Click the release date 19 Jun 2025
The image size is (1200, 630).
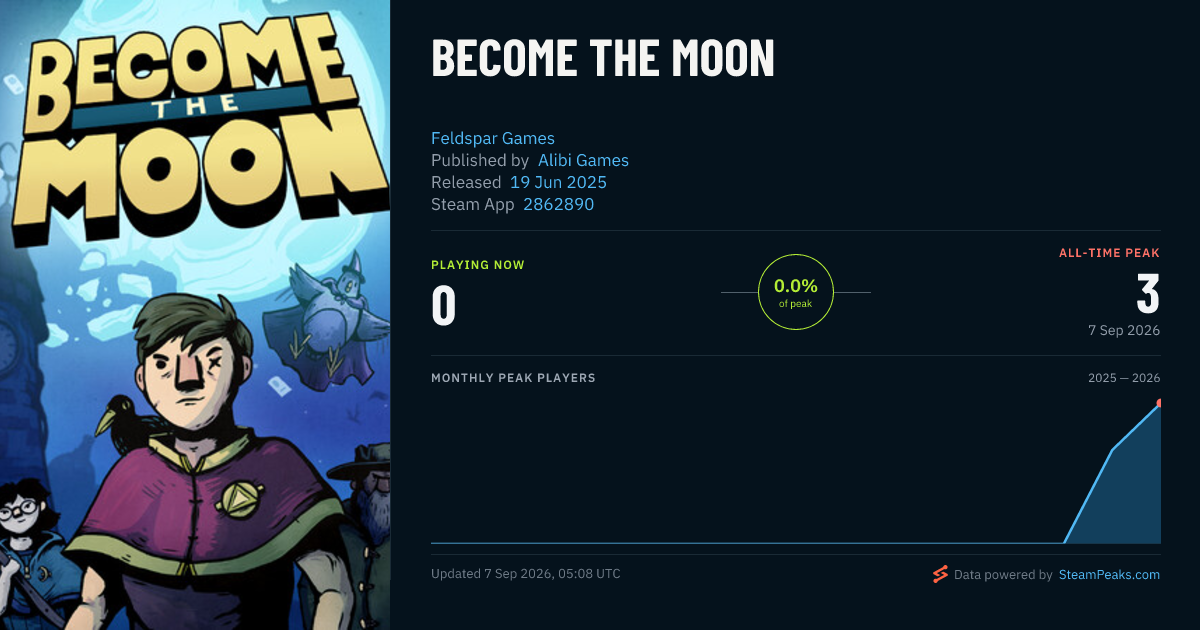558,182
